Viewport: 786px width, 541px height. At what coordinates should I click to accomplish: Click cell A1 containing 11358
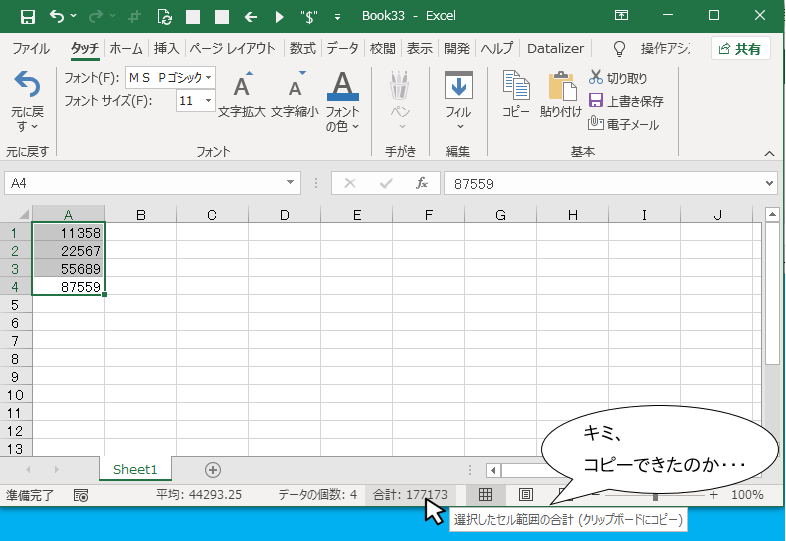coord(69,233)
